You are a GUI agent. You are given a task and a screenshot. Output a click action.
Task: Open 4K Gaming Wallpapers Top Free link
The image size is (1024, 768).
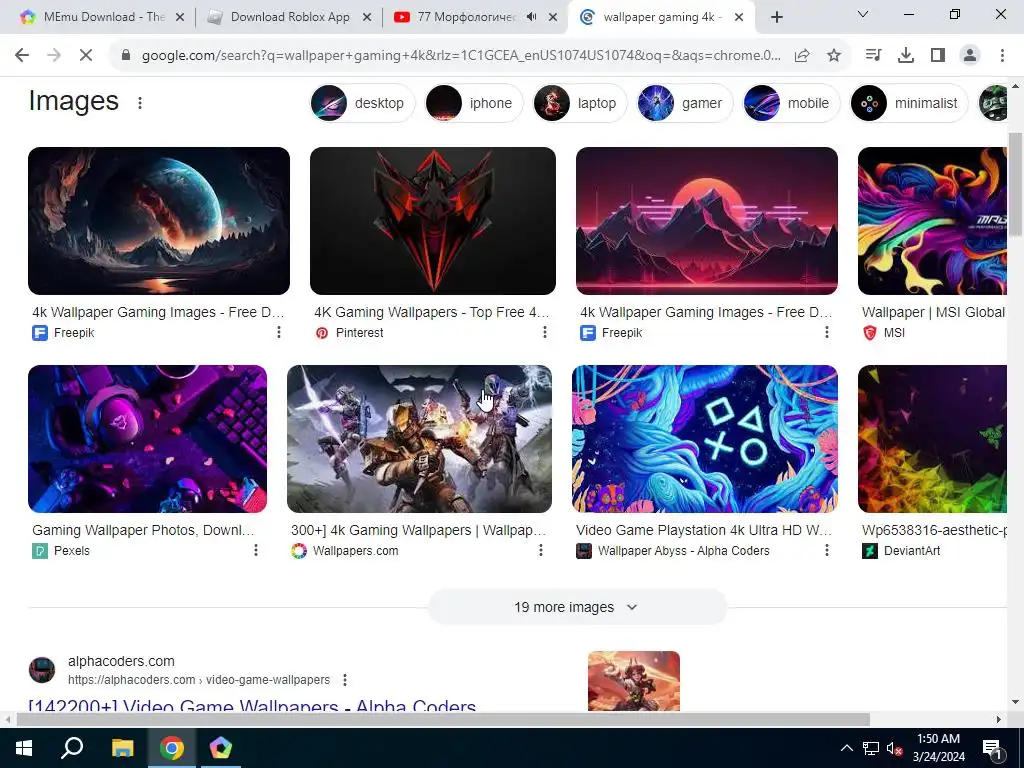tap(432, 312)
